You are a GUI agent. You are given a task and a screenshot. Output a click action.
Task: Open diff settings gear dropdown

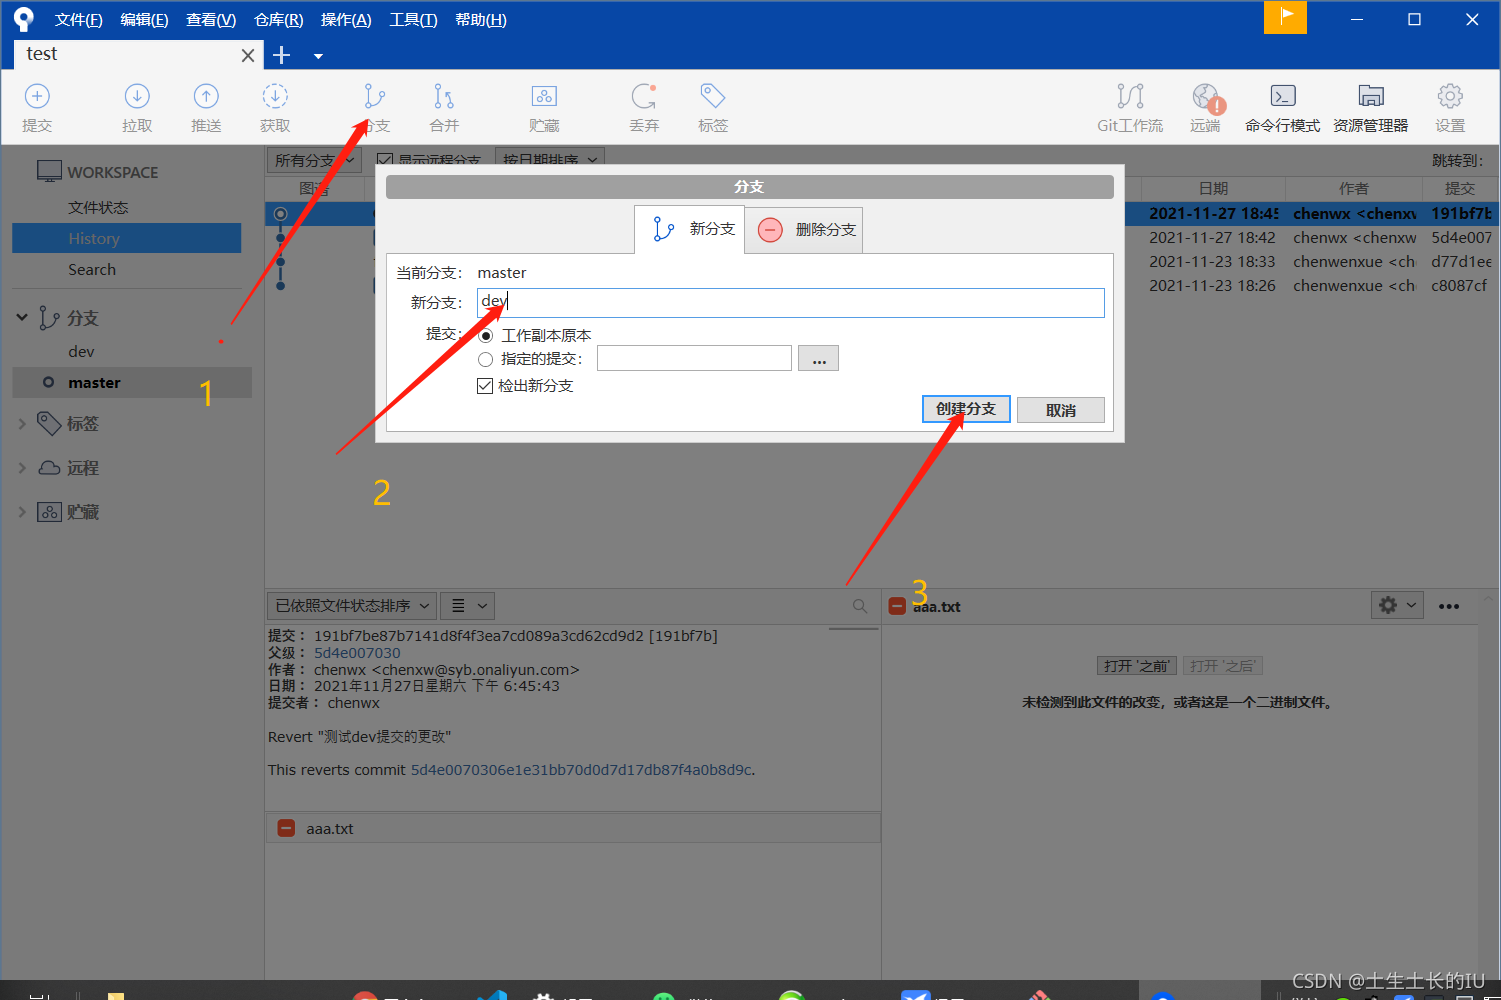coord(1397,605)
